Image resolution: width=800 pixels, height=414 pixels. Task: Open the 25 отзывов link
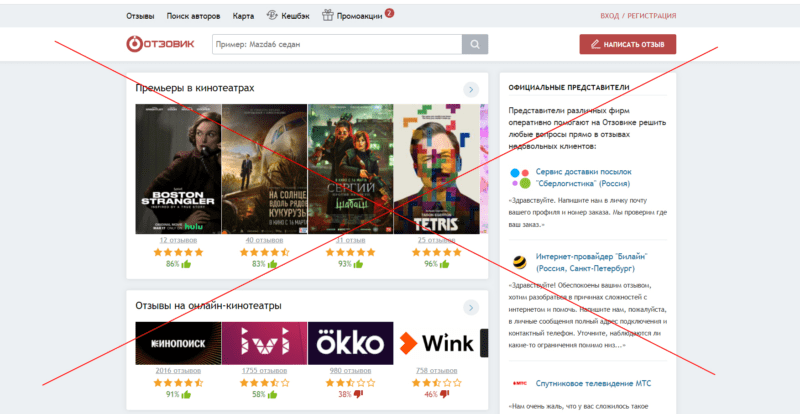437,240
